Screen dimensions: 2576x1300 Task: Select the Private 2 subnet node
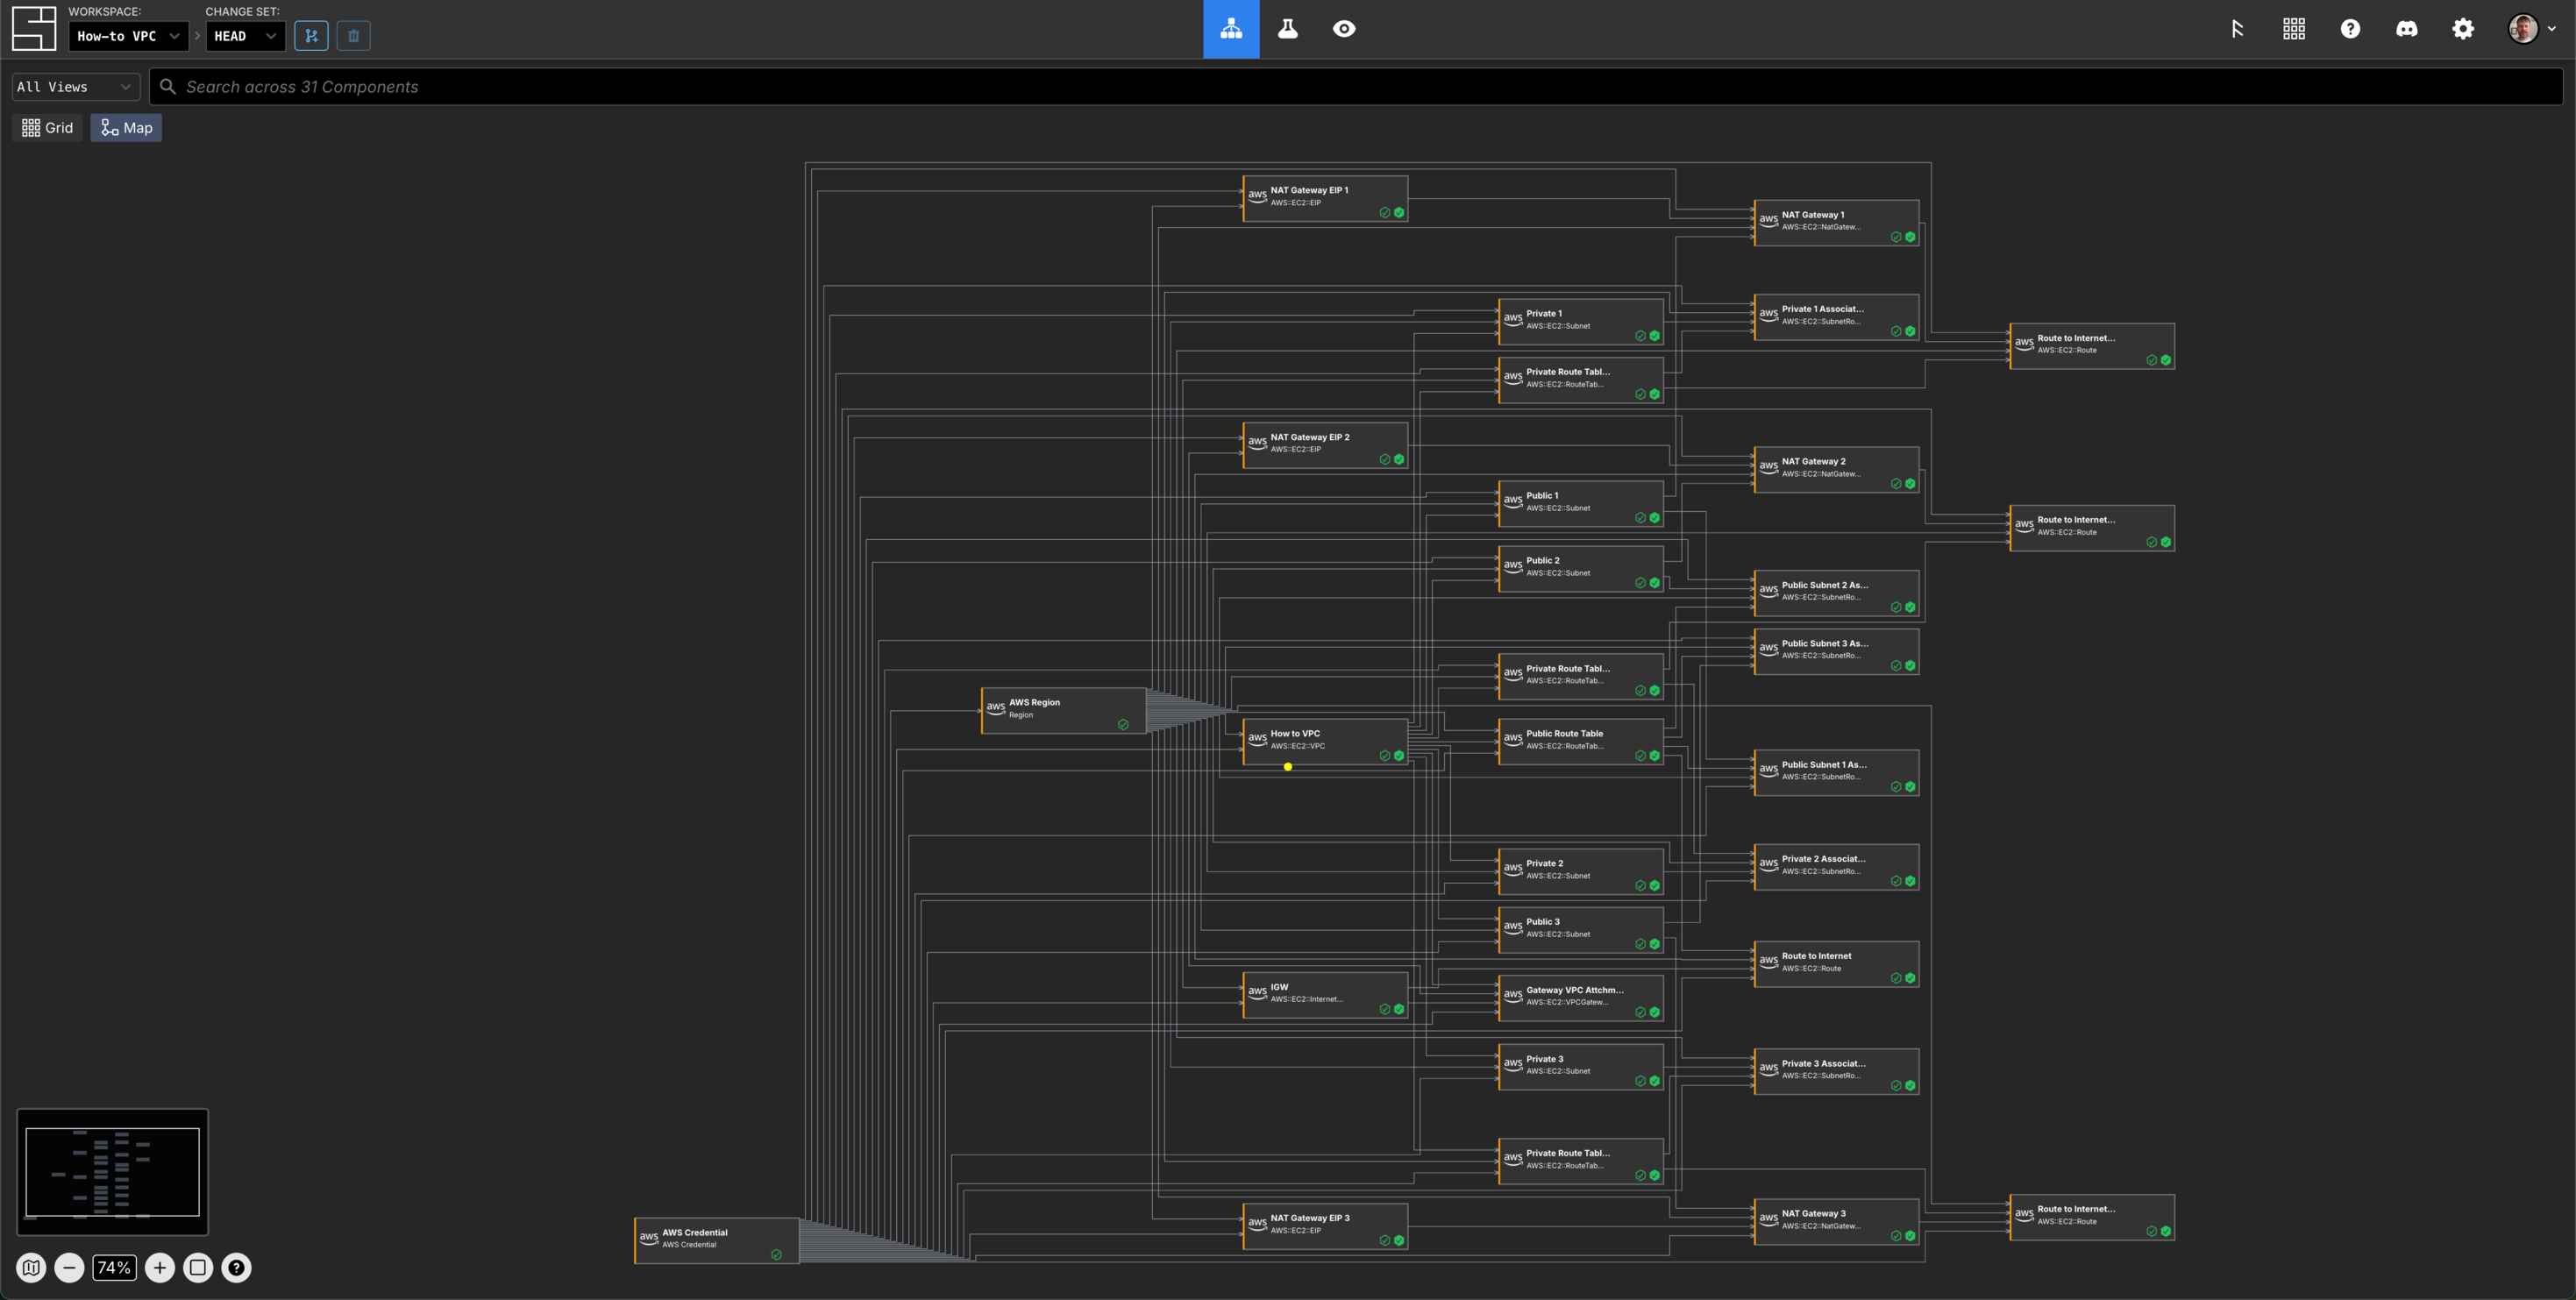tap(1581, 872)
